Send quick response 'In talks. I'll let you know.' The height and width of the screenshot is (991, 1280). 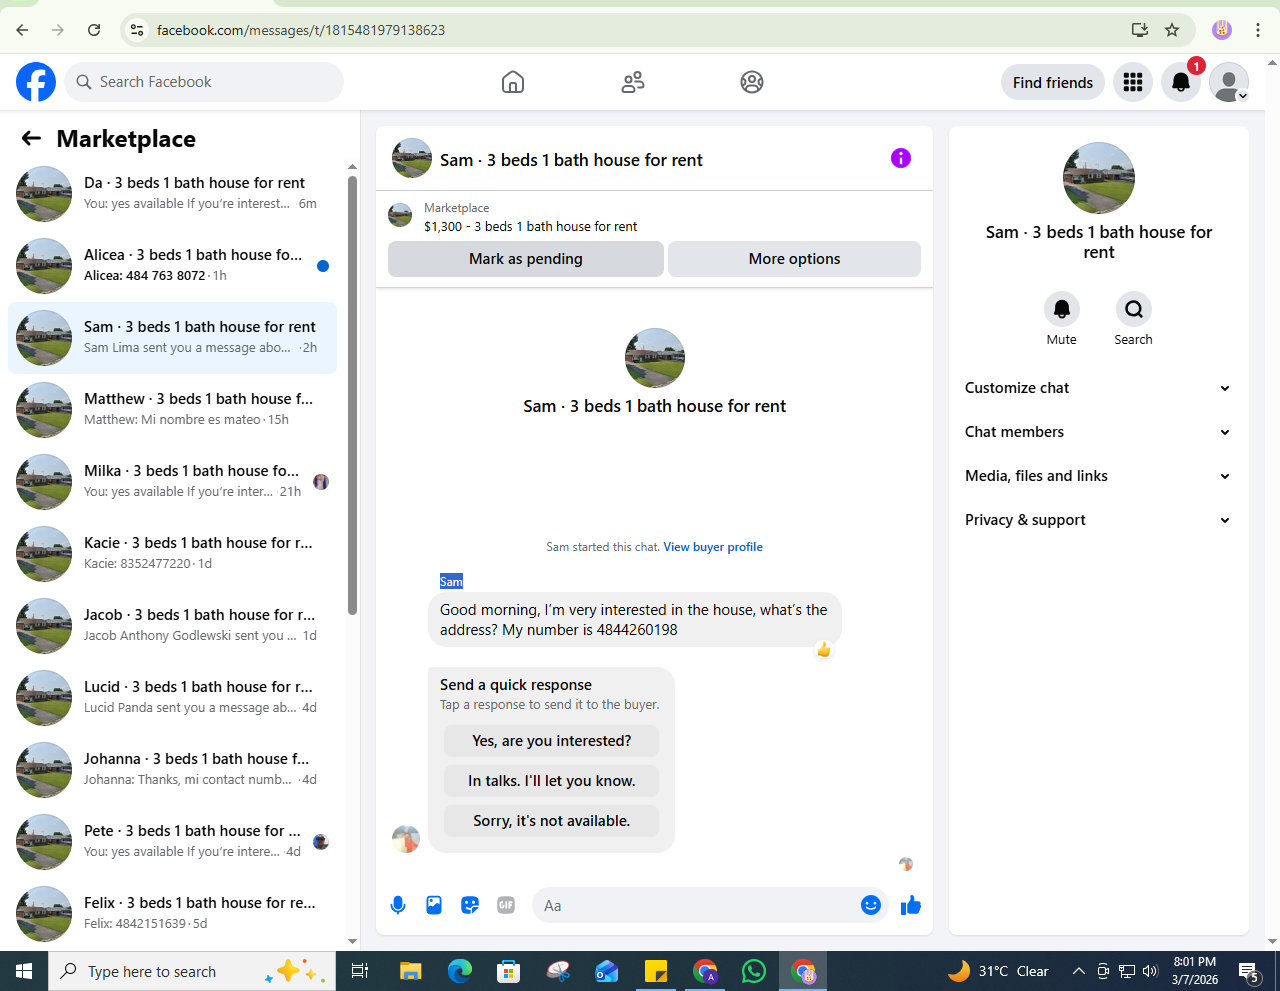(x=552, y=781)
